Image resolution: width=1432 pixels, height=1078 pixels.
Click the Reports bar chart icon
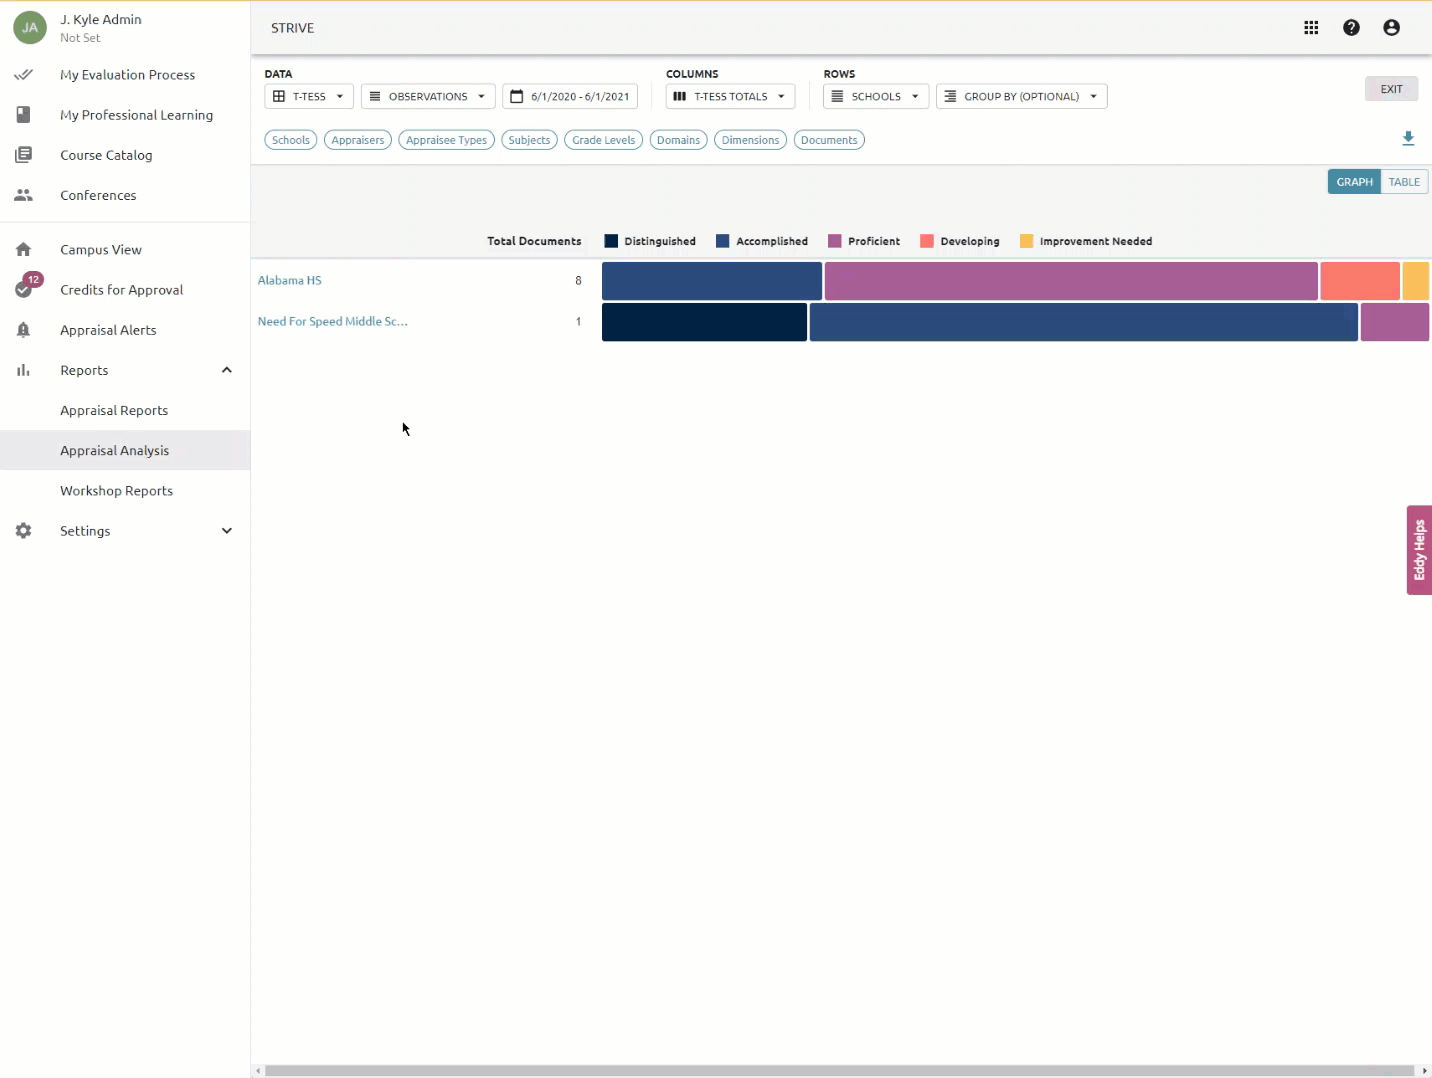(x=23, y=370)
